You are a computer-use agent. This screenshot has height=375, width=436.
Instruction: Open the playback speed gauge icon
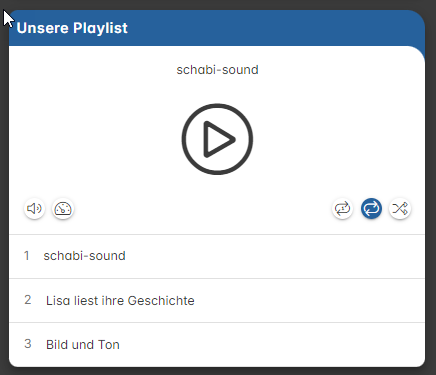tap(63, 209)
